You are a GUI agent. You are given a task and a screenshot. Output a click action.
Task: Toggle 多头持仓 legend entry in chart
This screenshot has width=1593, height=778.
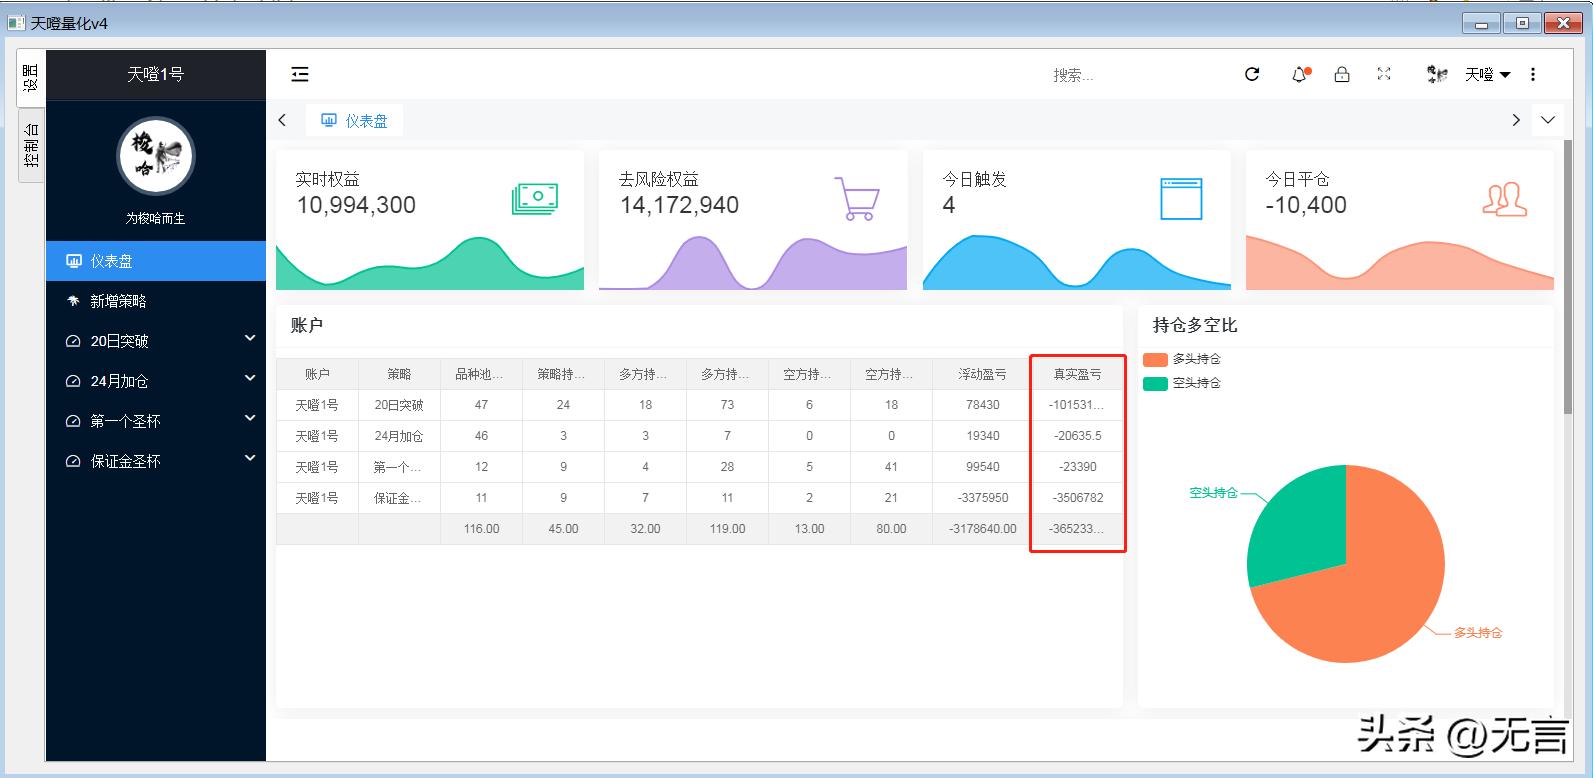pyautogui.click(x=1182, y=360)
